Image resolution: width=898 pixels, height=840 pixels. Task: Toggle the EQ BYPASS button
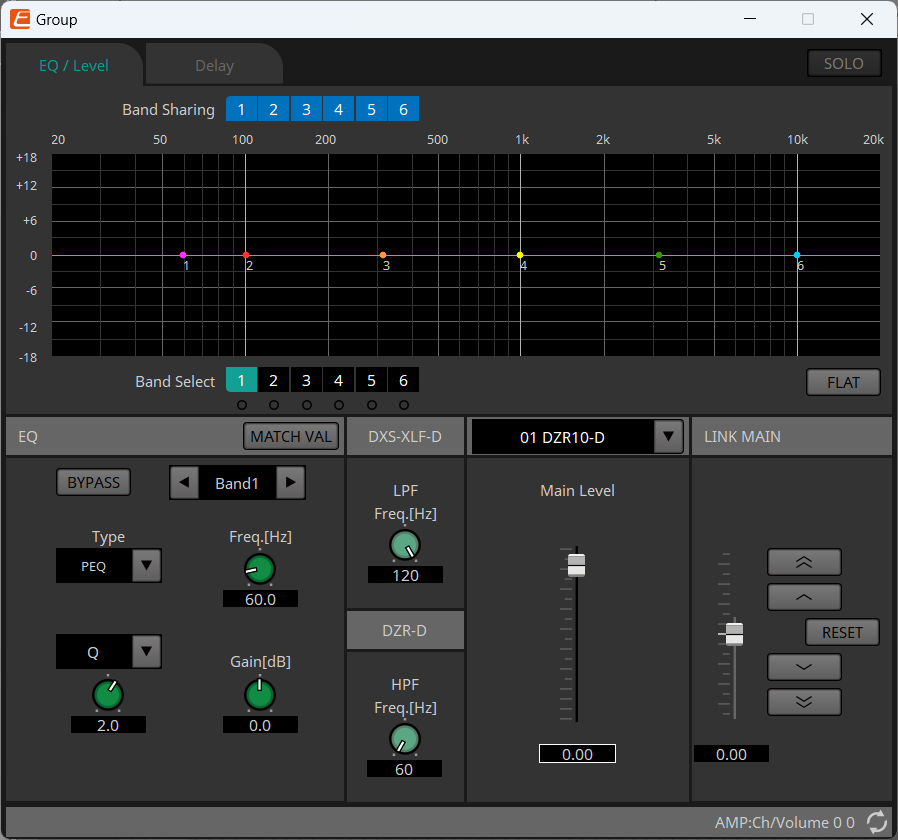[x=93, y=483]
